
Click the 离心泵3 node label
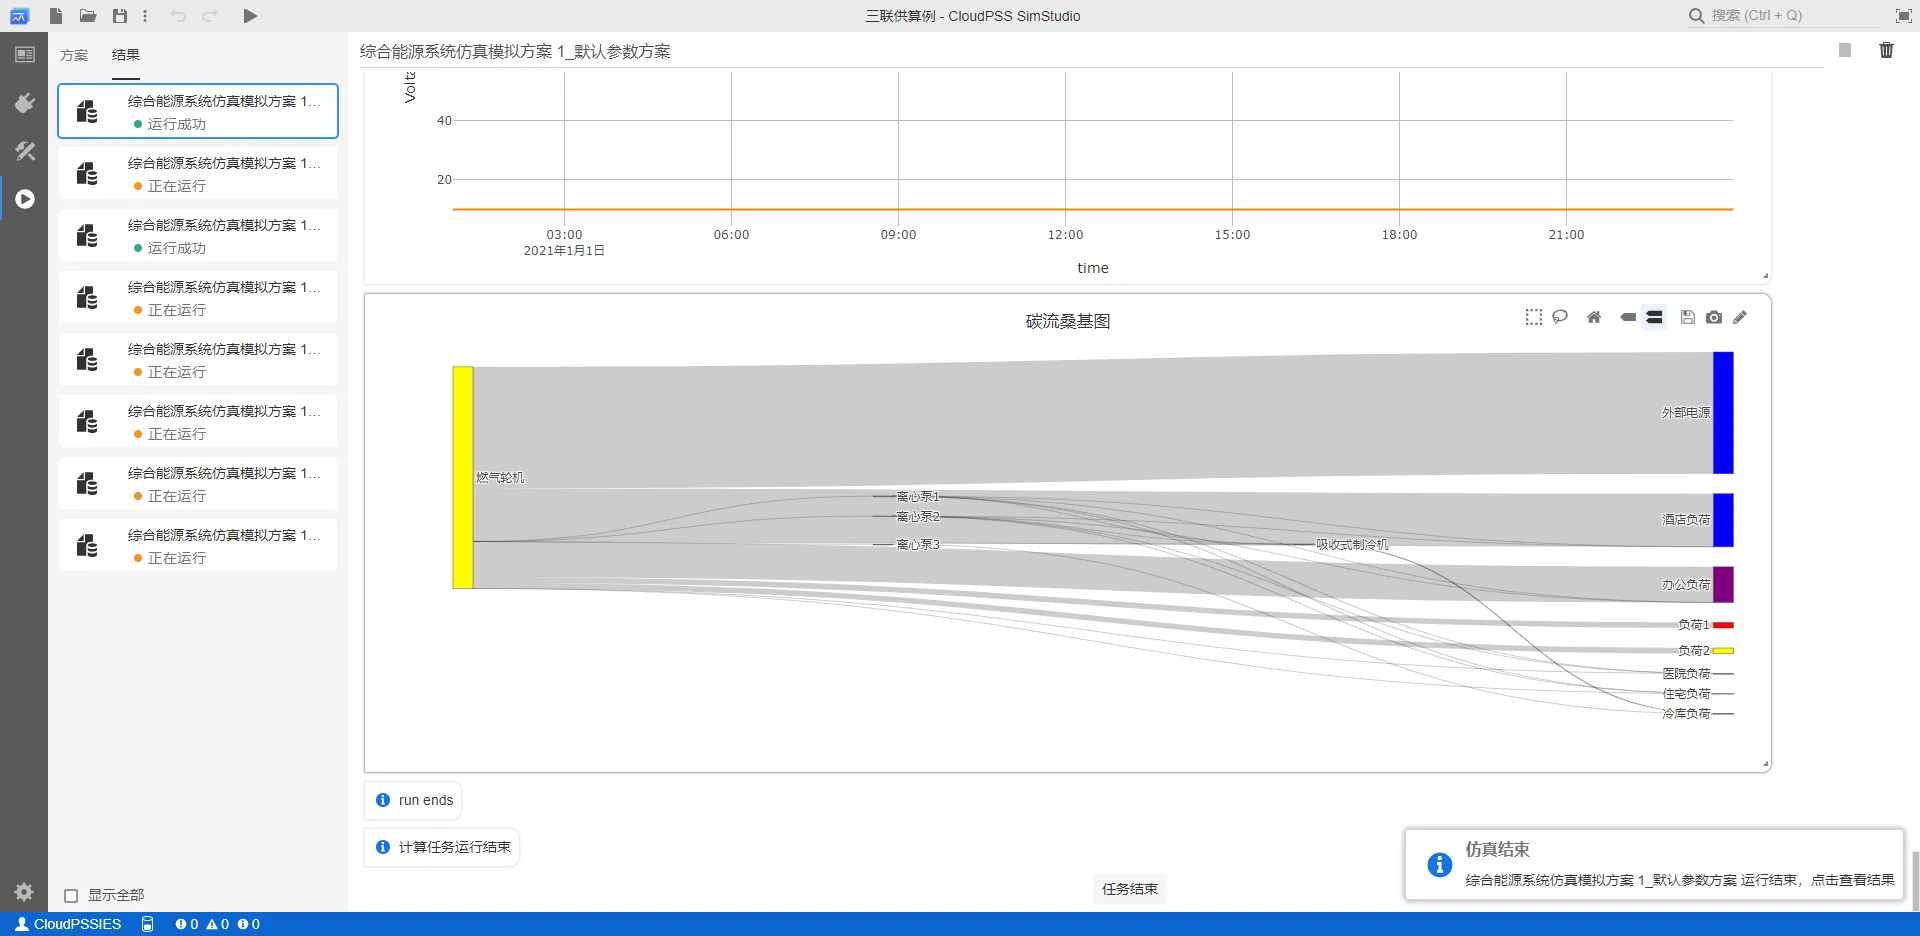pos(918,545)
